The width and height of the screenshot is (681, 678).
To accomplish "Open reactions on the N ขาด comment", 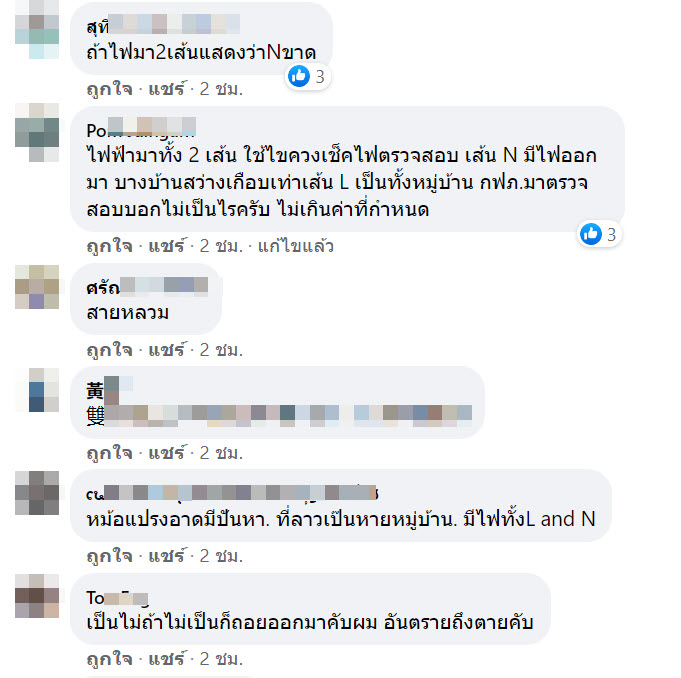I will tap(307, 77).
